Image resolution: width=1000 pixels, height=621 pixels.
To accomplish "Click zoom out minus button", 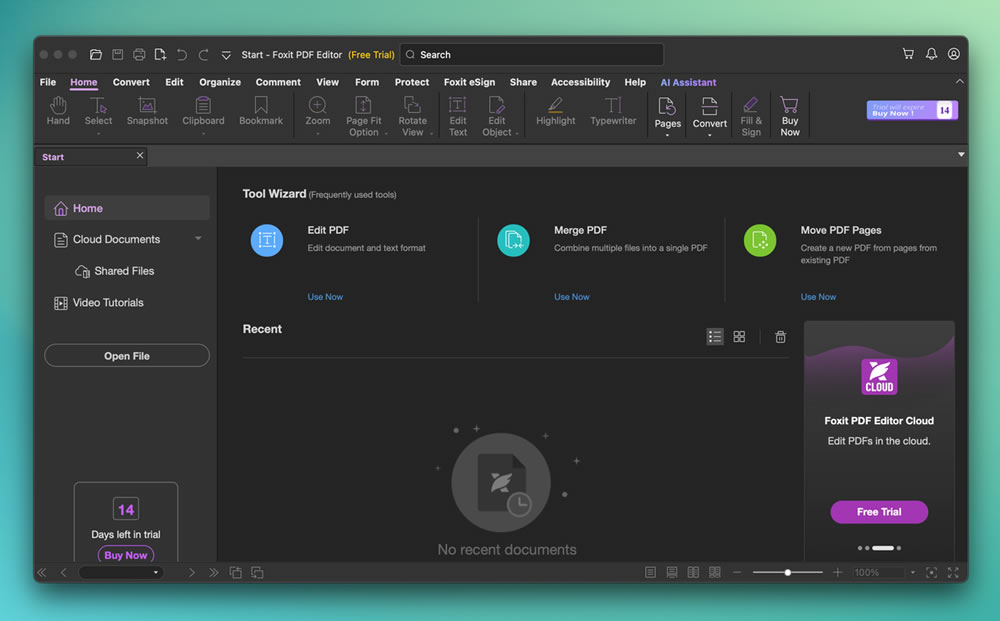I will tap(737, 573).
